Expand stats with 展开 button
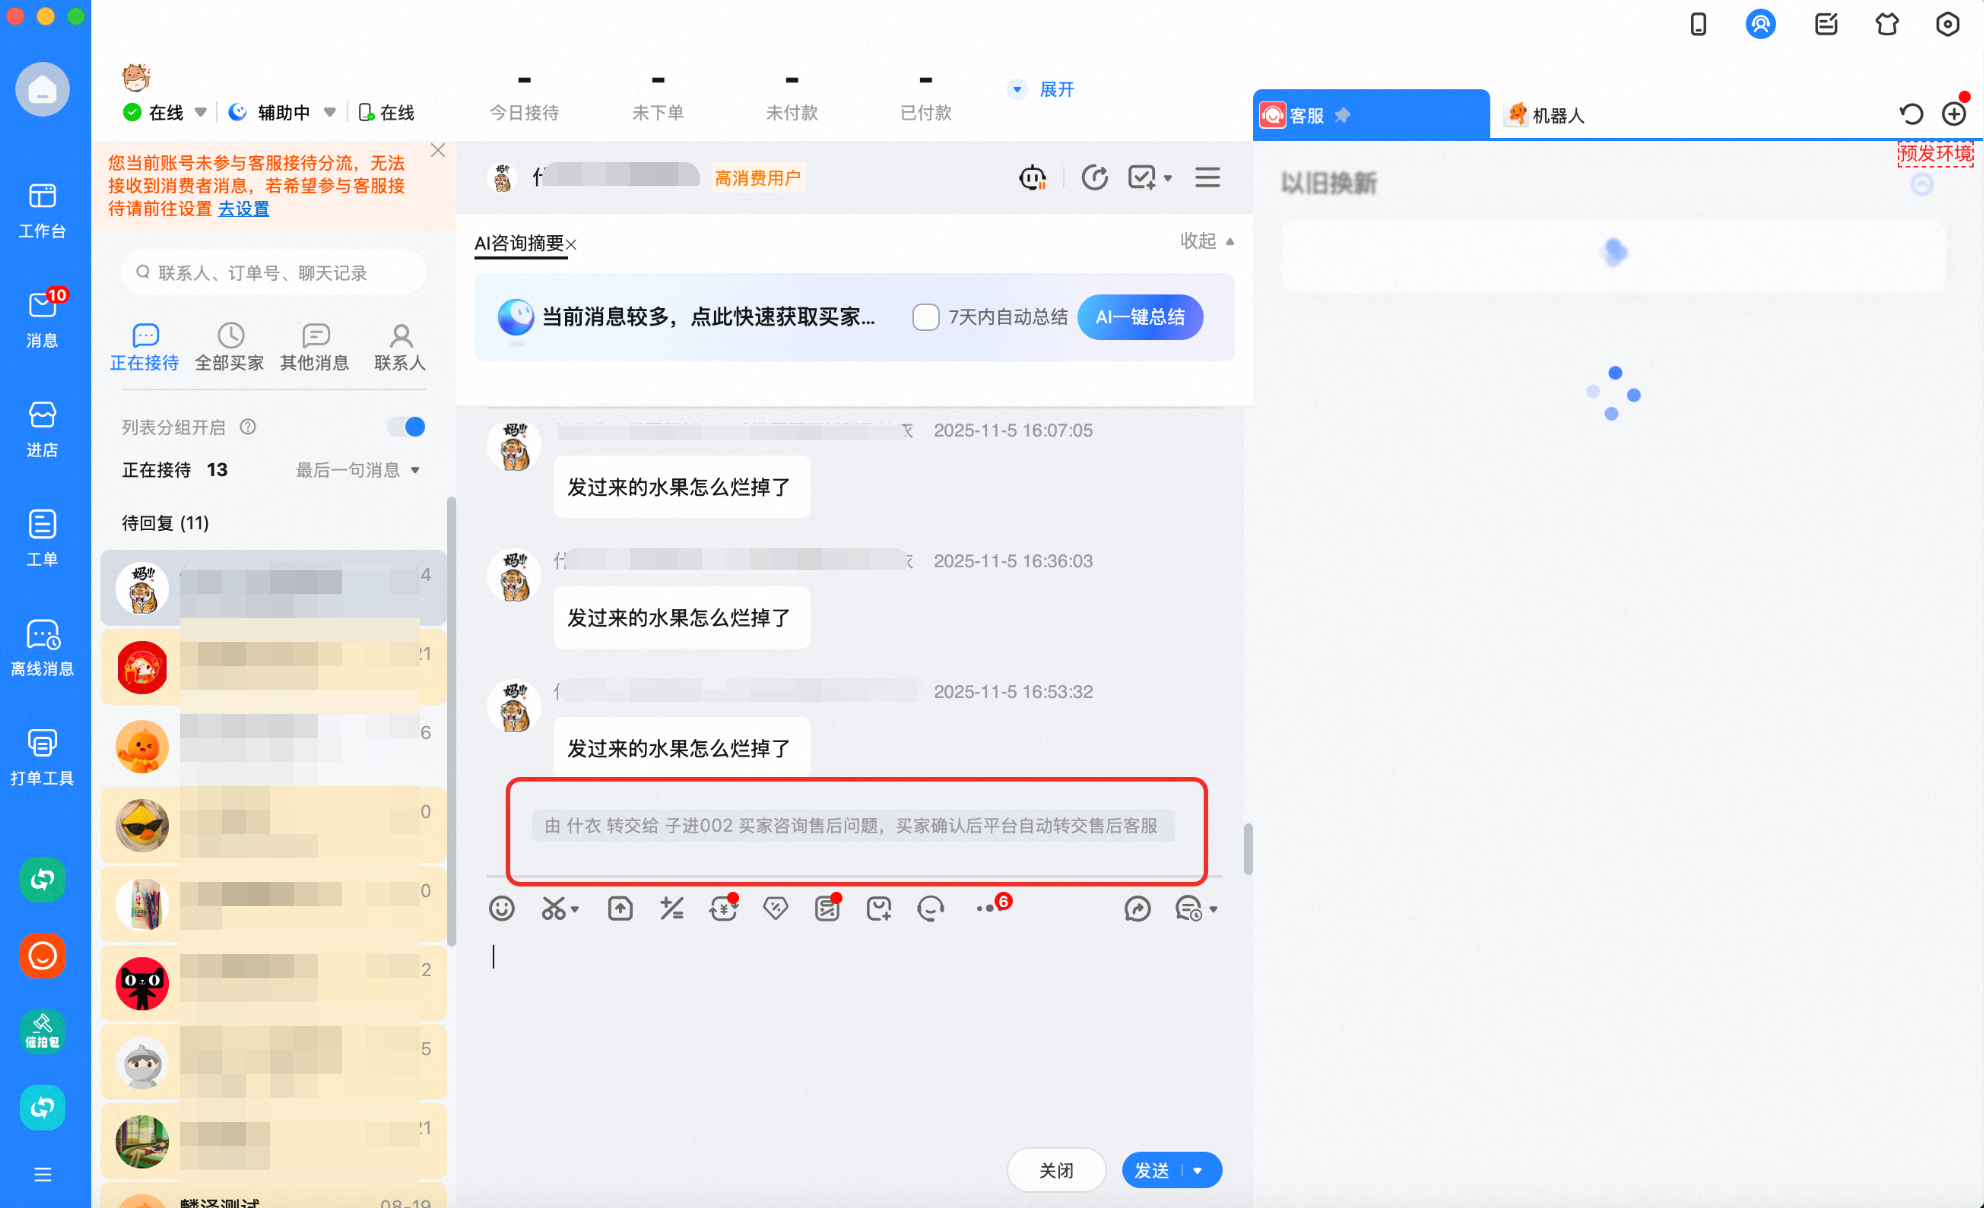Viewport: 1984px width, 1208px height. tap(1042, 90)
